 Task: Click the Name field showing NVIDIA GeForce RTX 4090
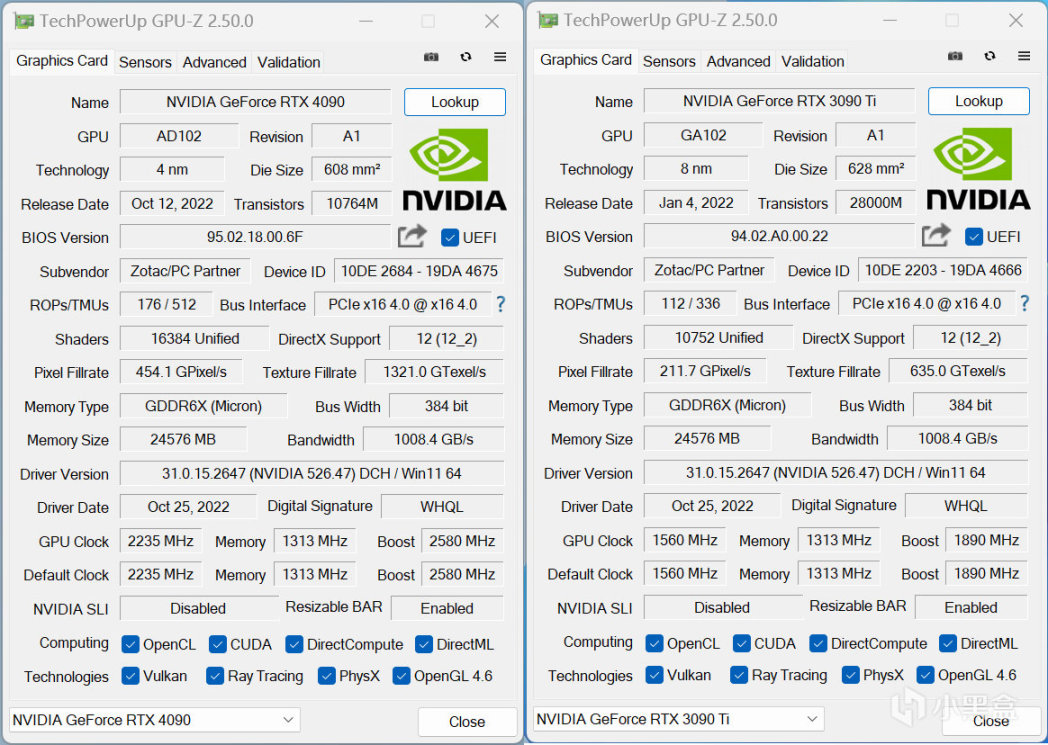coord(255,102)
